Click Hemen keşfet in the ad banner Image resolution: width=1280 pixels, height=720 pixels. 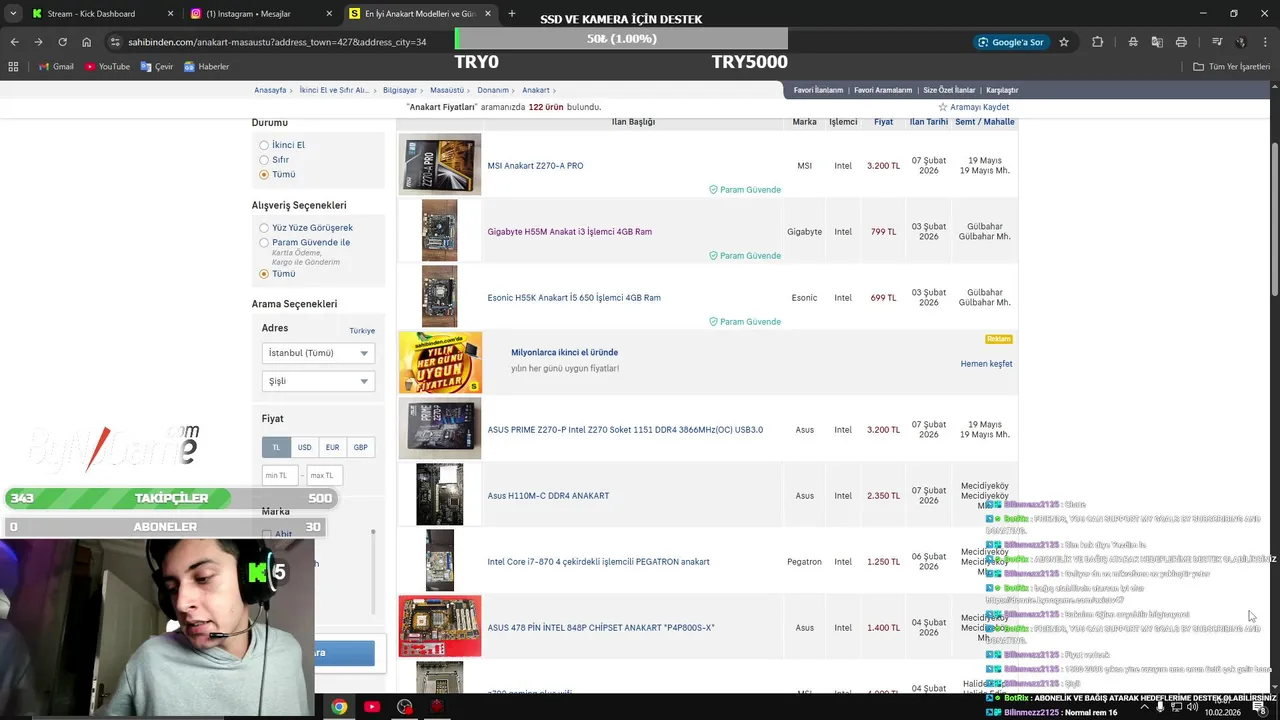point(986,364)
